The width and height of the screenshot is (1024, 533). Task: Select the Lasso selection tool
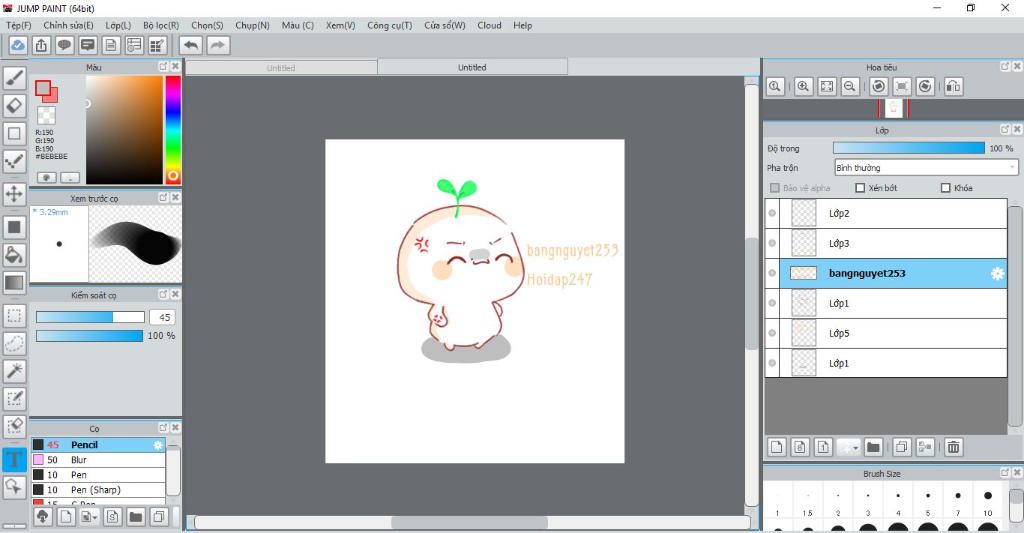(14, 344)
